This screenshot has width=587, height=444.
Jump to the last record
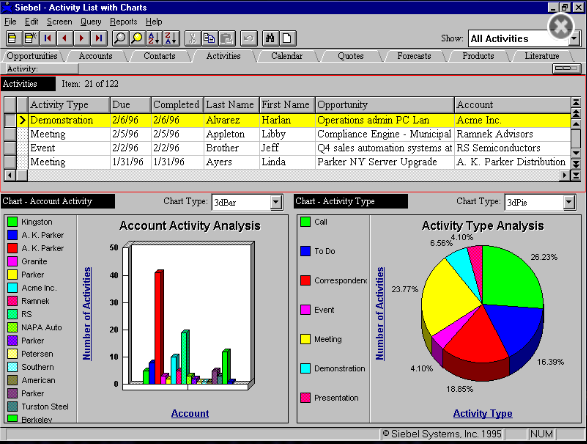tap(99, 38)
